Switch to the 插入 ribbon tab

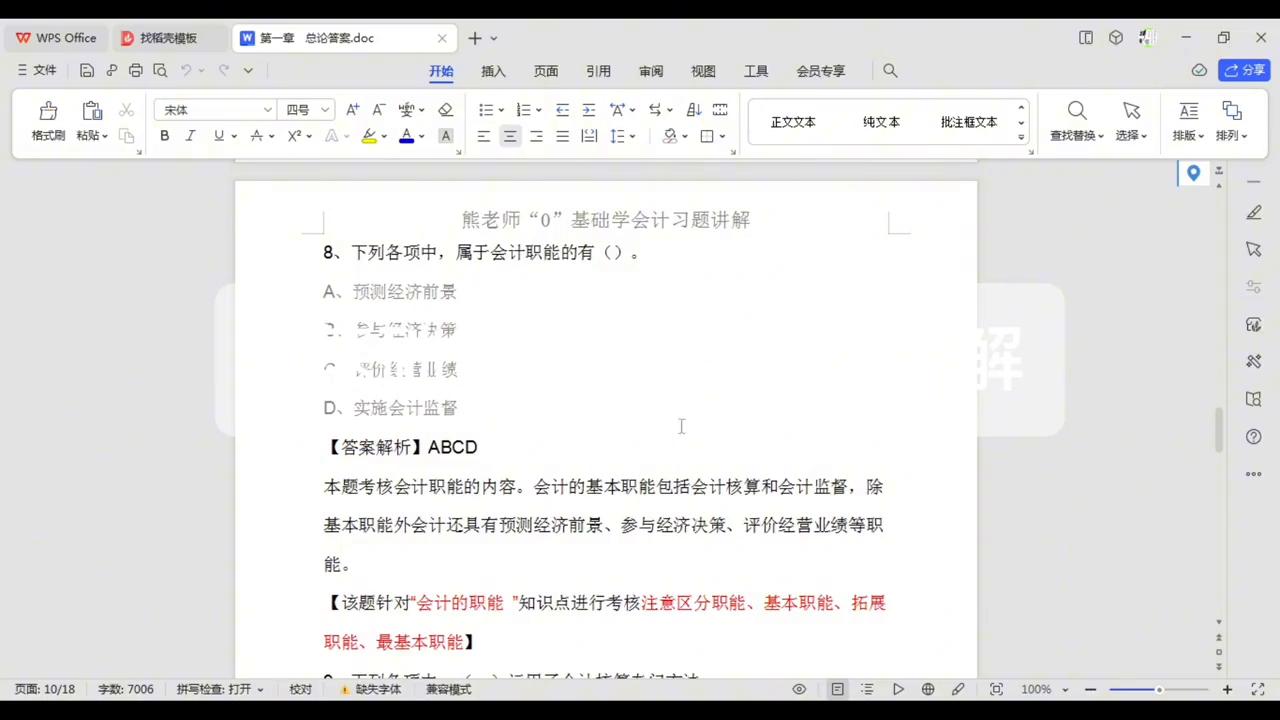[493, 70]
